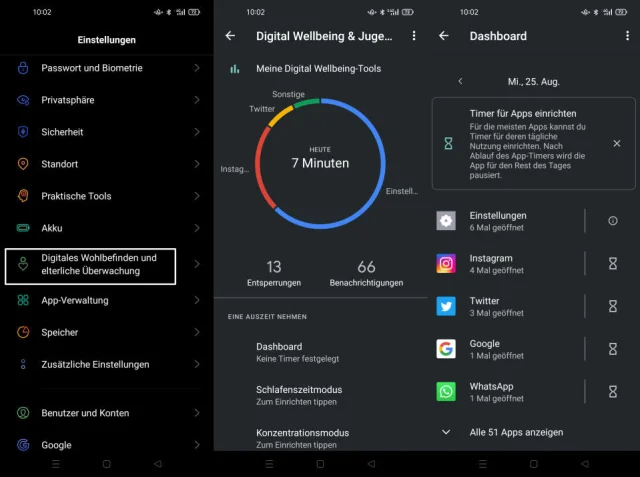The width and height of the screenshot is (640, 477).
Task: Tap the Privatsphäre eye icon
Action: pos(23,100)
